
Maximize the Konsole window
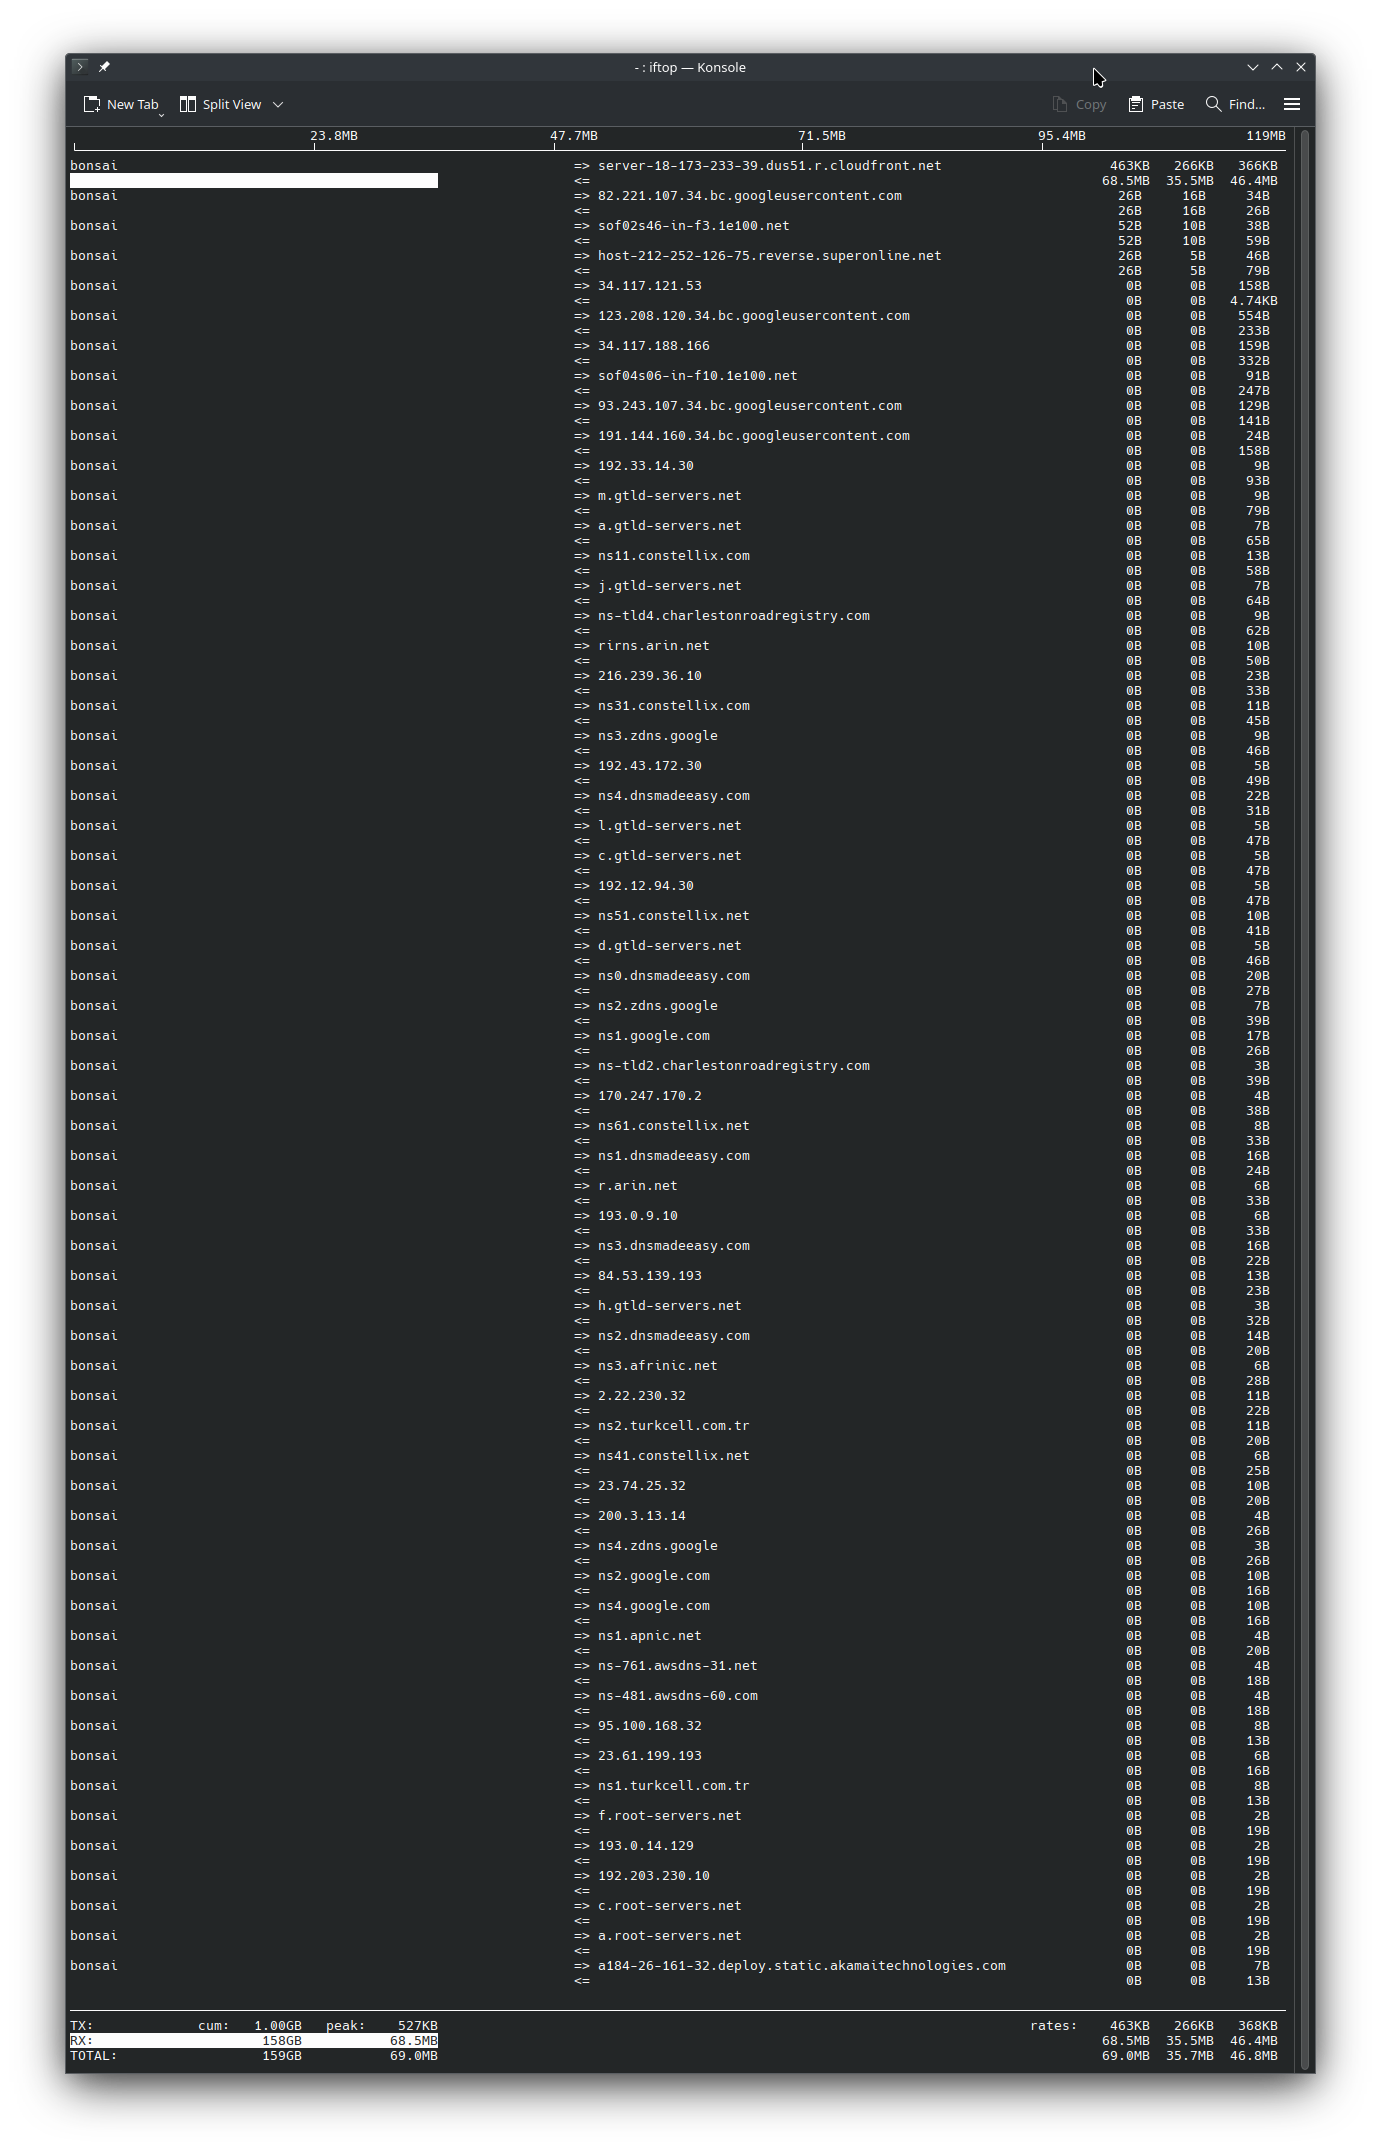click(1276, 67)
